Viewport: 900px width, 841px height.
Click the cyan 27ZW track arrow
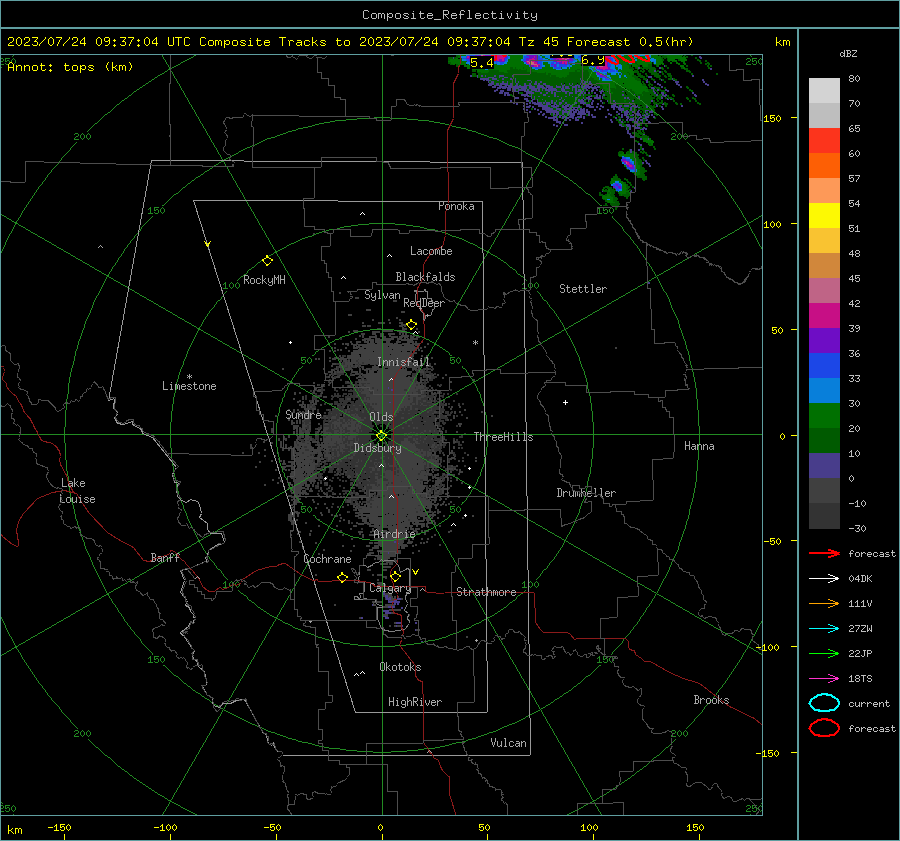pyautogui.click(x=824, y=629)
